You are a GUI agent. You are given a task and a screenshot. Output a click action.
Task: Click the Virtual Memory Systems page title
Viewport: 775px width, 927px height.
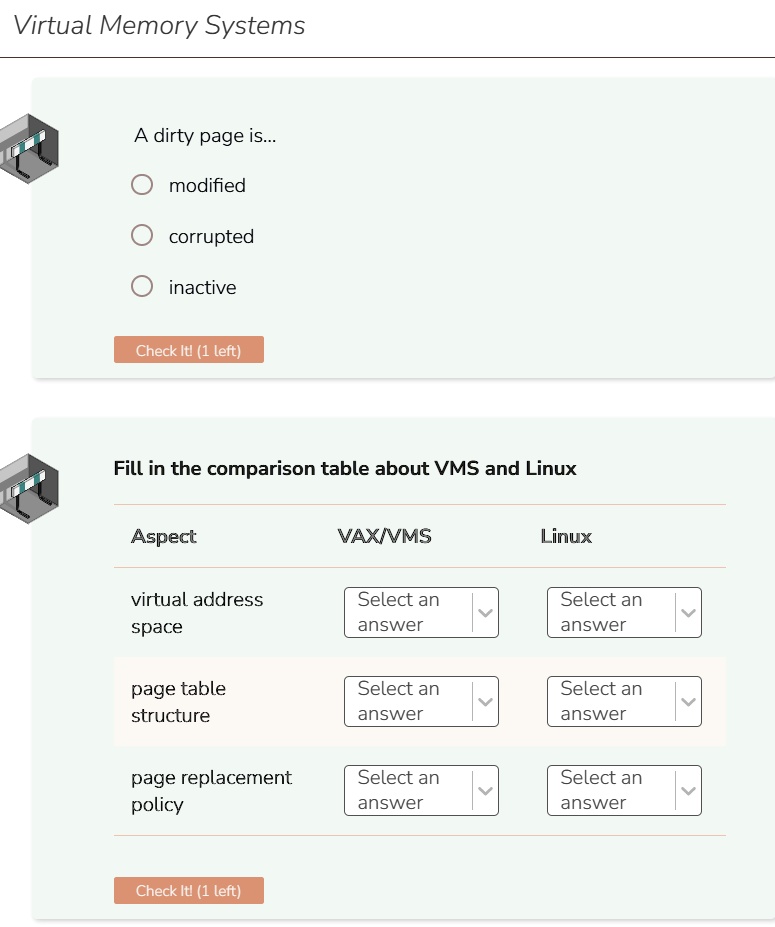[x=160, y=25]
